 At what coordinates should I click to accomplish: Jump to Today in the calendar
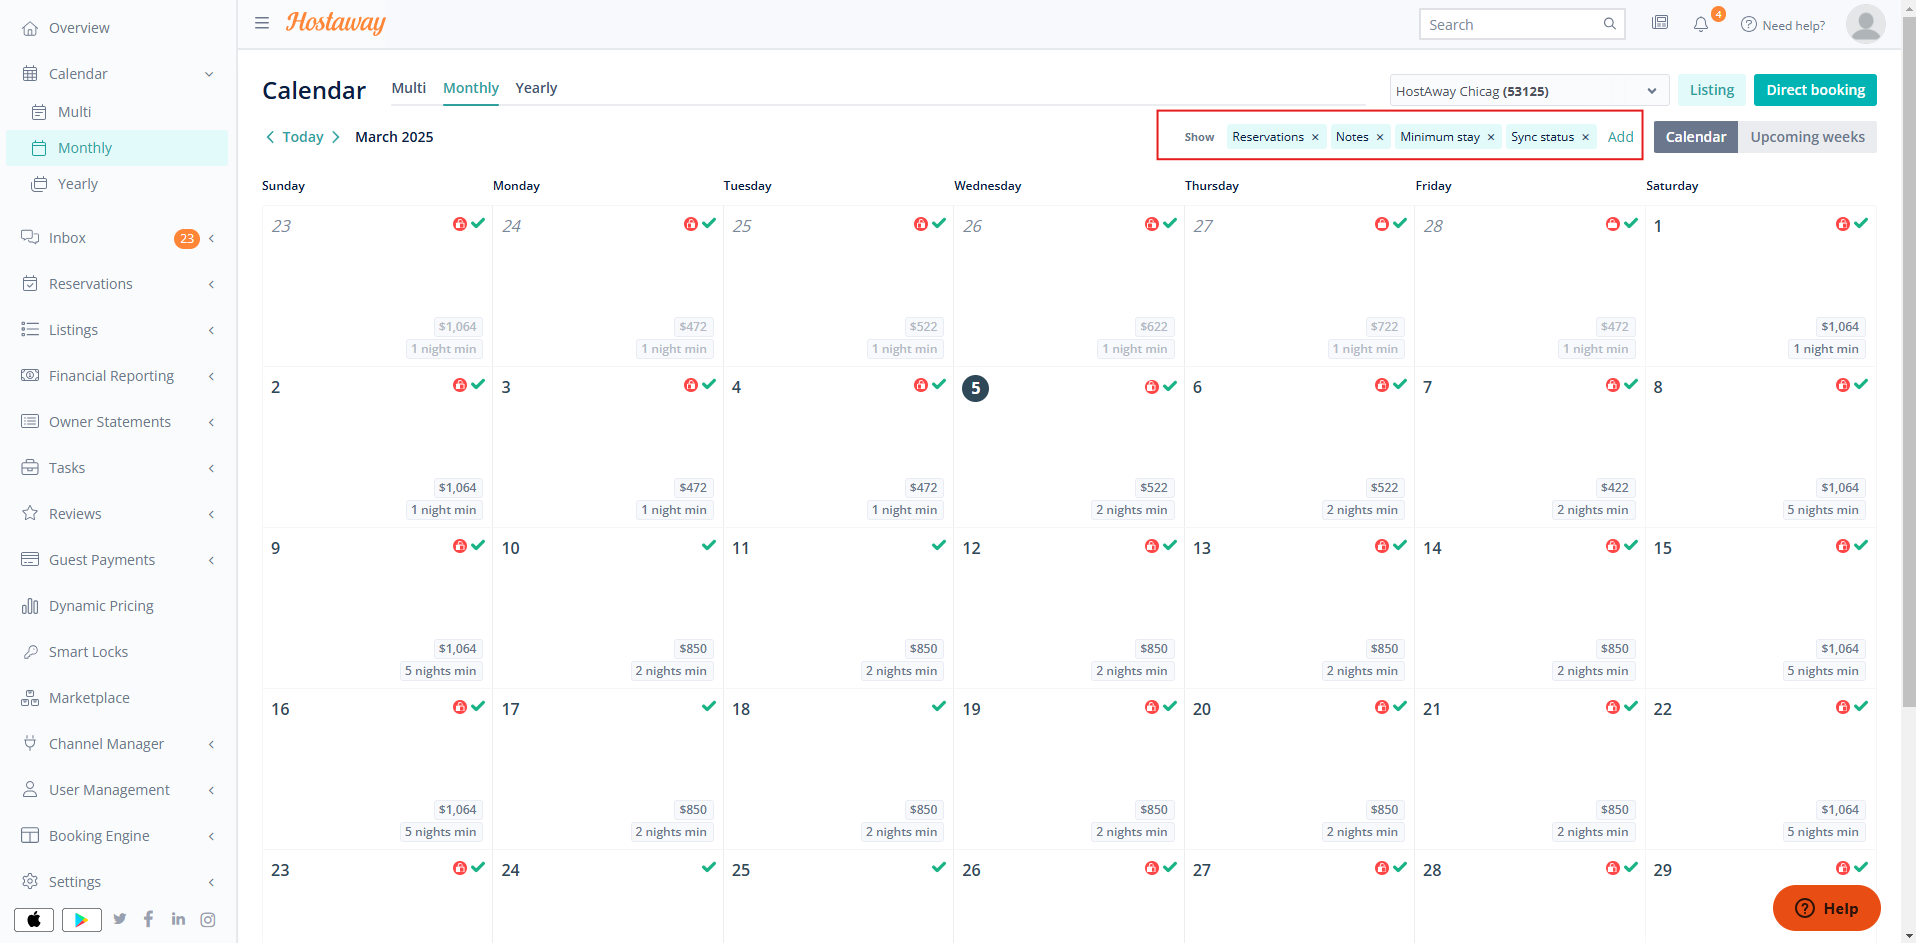click(303, 137)
